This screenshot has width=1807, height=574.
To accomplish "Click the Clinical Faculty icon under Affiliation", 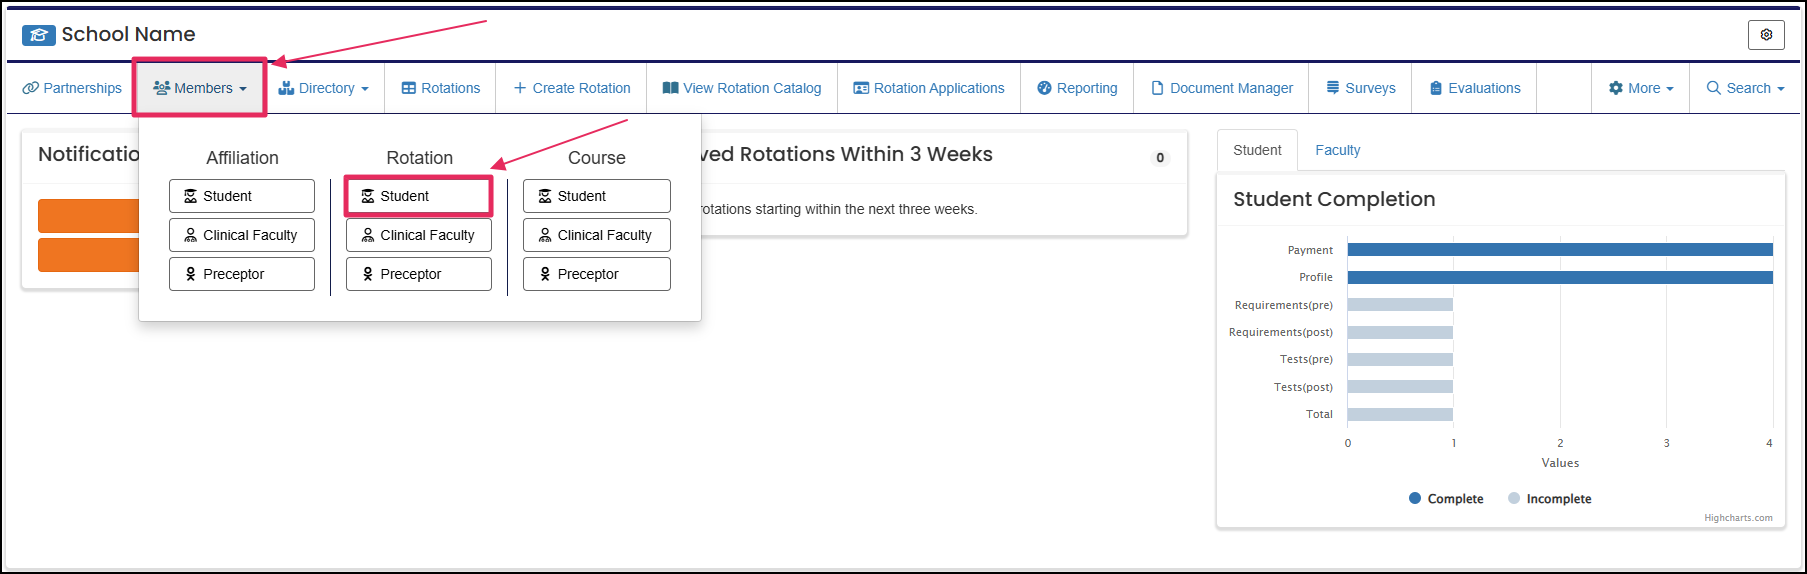I will point(190,235).
